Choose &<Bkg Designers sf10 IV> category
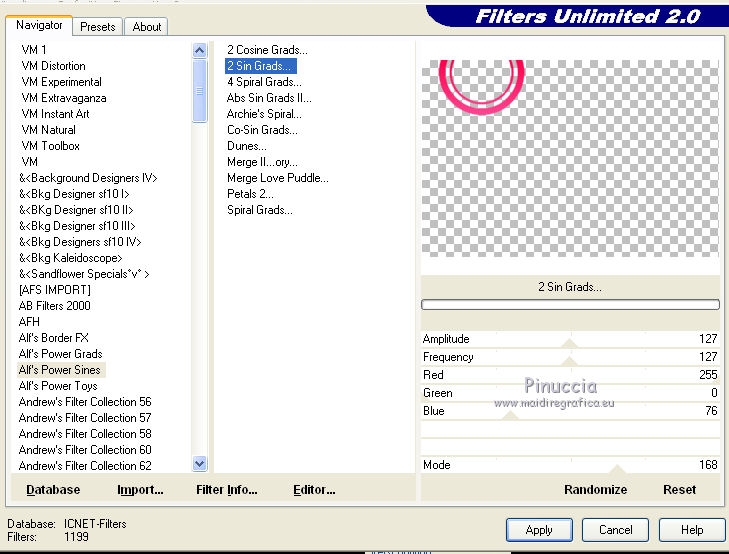This screenshot has width=729, height=554. click(80, 242)
